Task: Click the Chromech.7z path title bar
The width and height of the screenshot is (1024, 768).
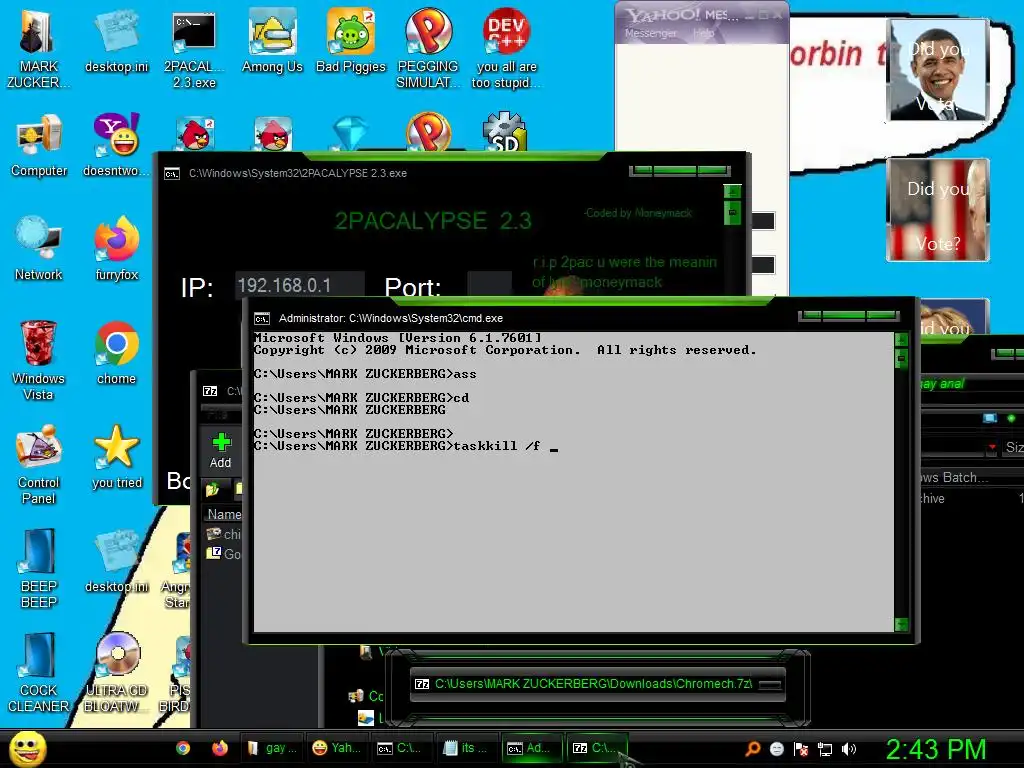Action: (598, 684)
